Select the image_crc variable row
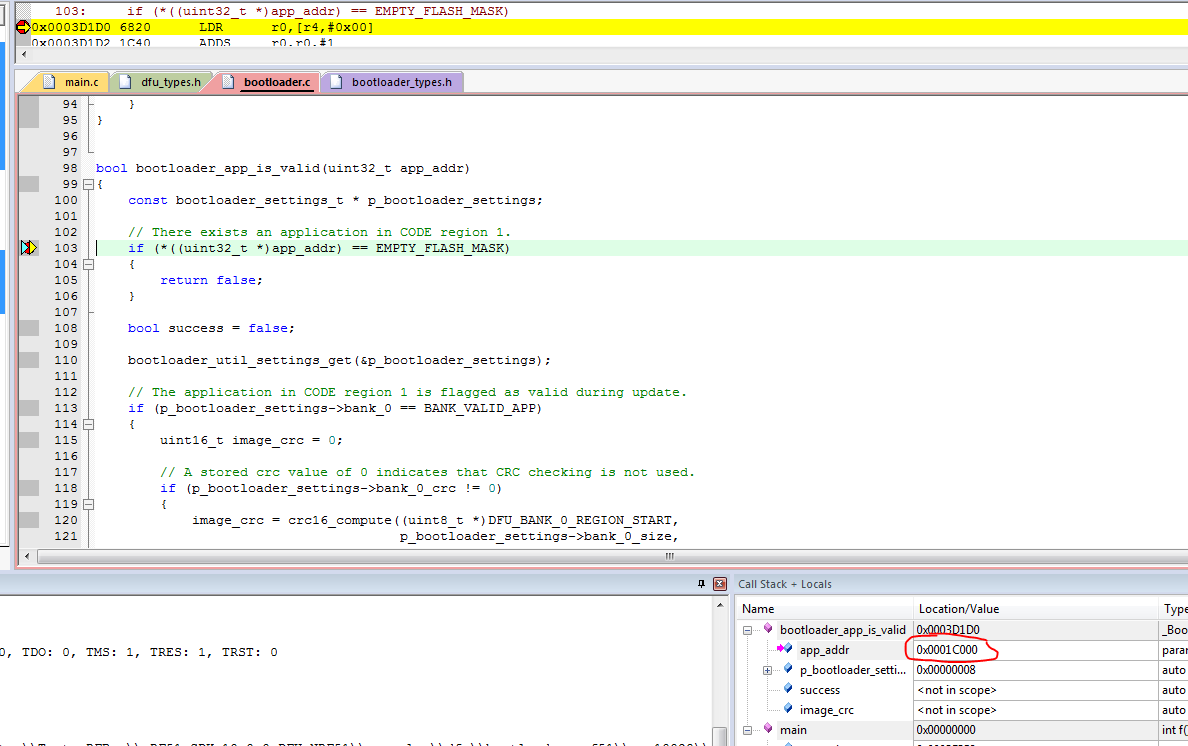Image resolution: width=1188 pixels, height=746 pixels. pos(961,710)
